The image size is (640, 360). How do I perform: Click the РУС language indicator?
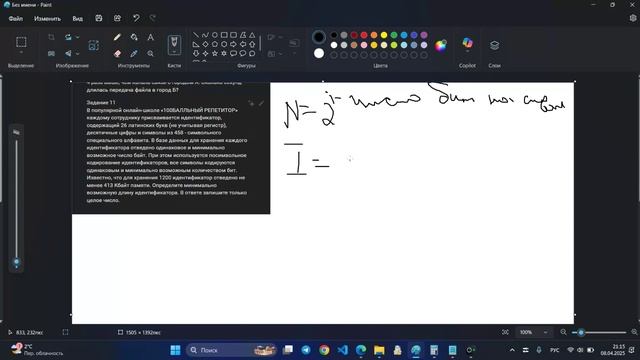coord(554,350)
